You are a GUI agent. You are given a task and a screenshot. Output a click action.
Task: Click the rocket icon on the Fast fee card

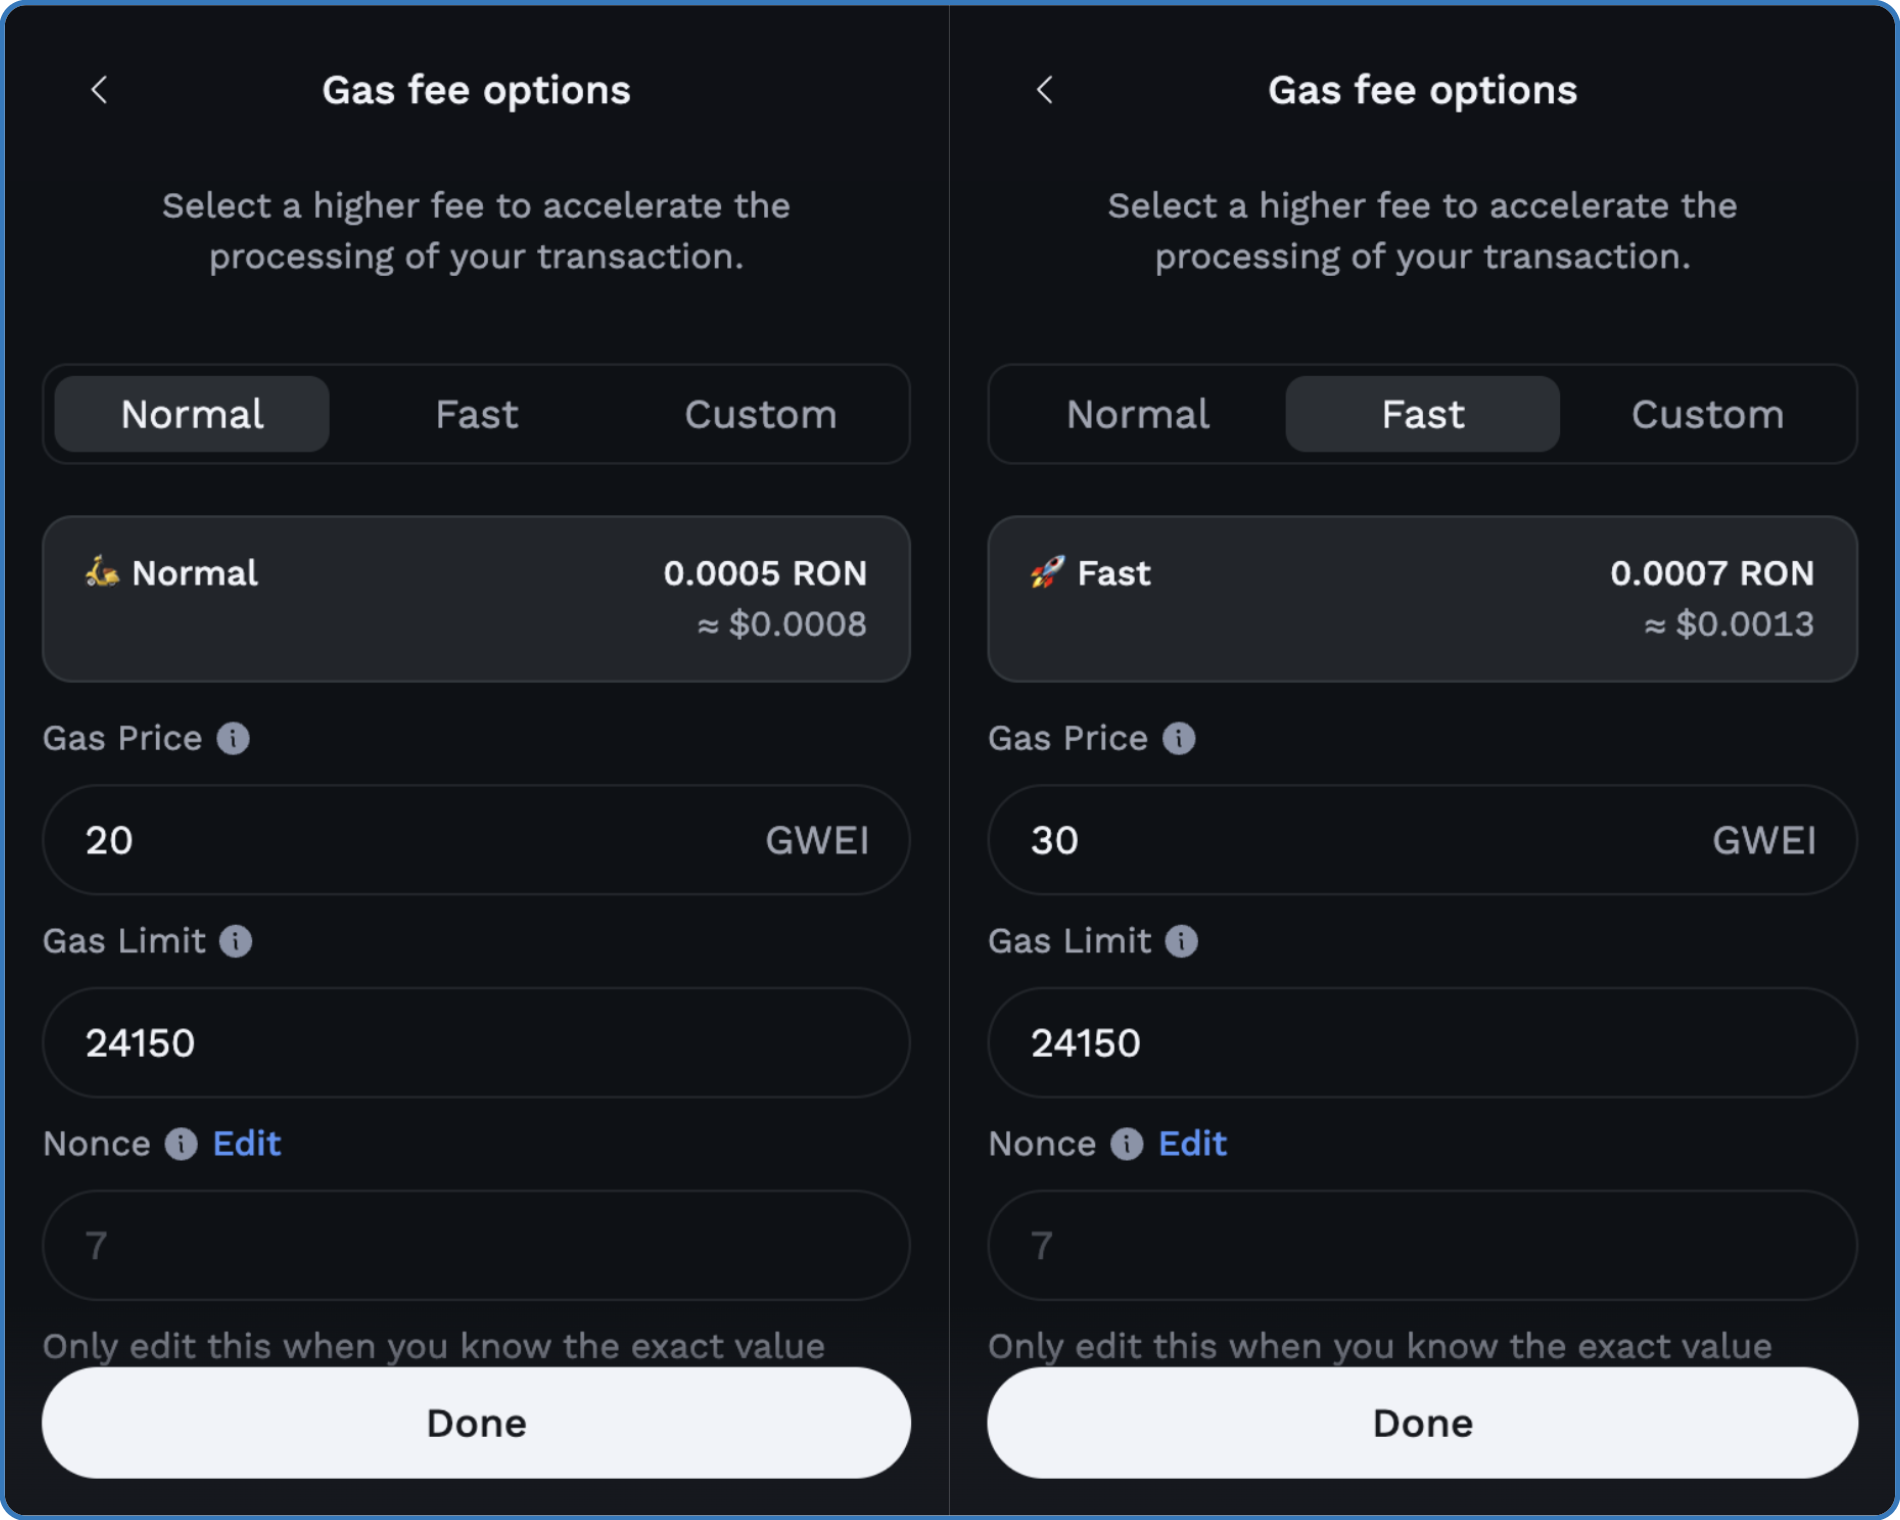tap(1046, 572)
